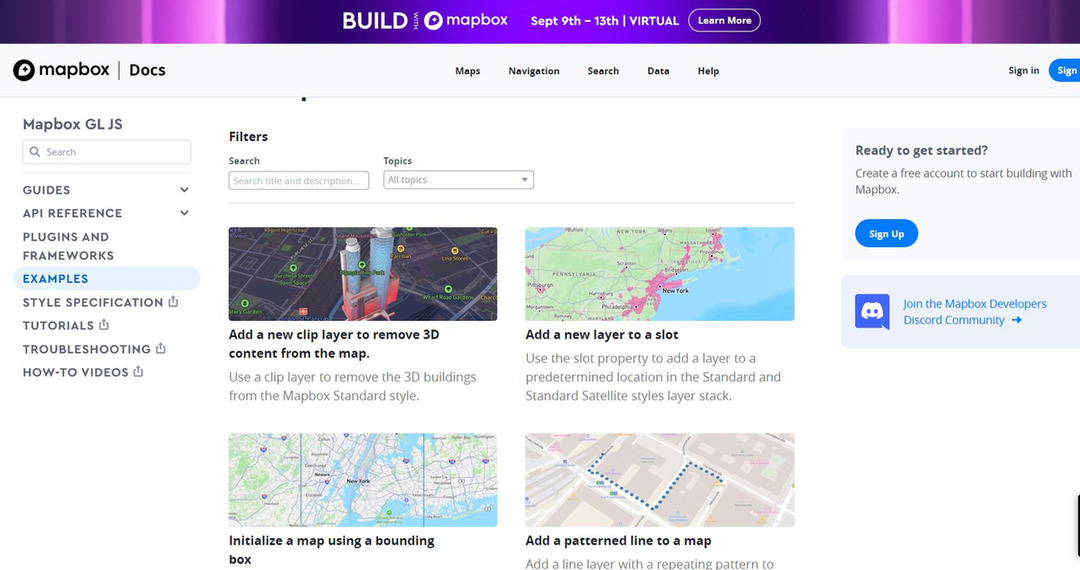Click the partially visible Sign button in header
This screenshot has width=1080, height=570.
[x=1065, y=70]
